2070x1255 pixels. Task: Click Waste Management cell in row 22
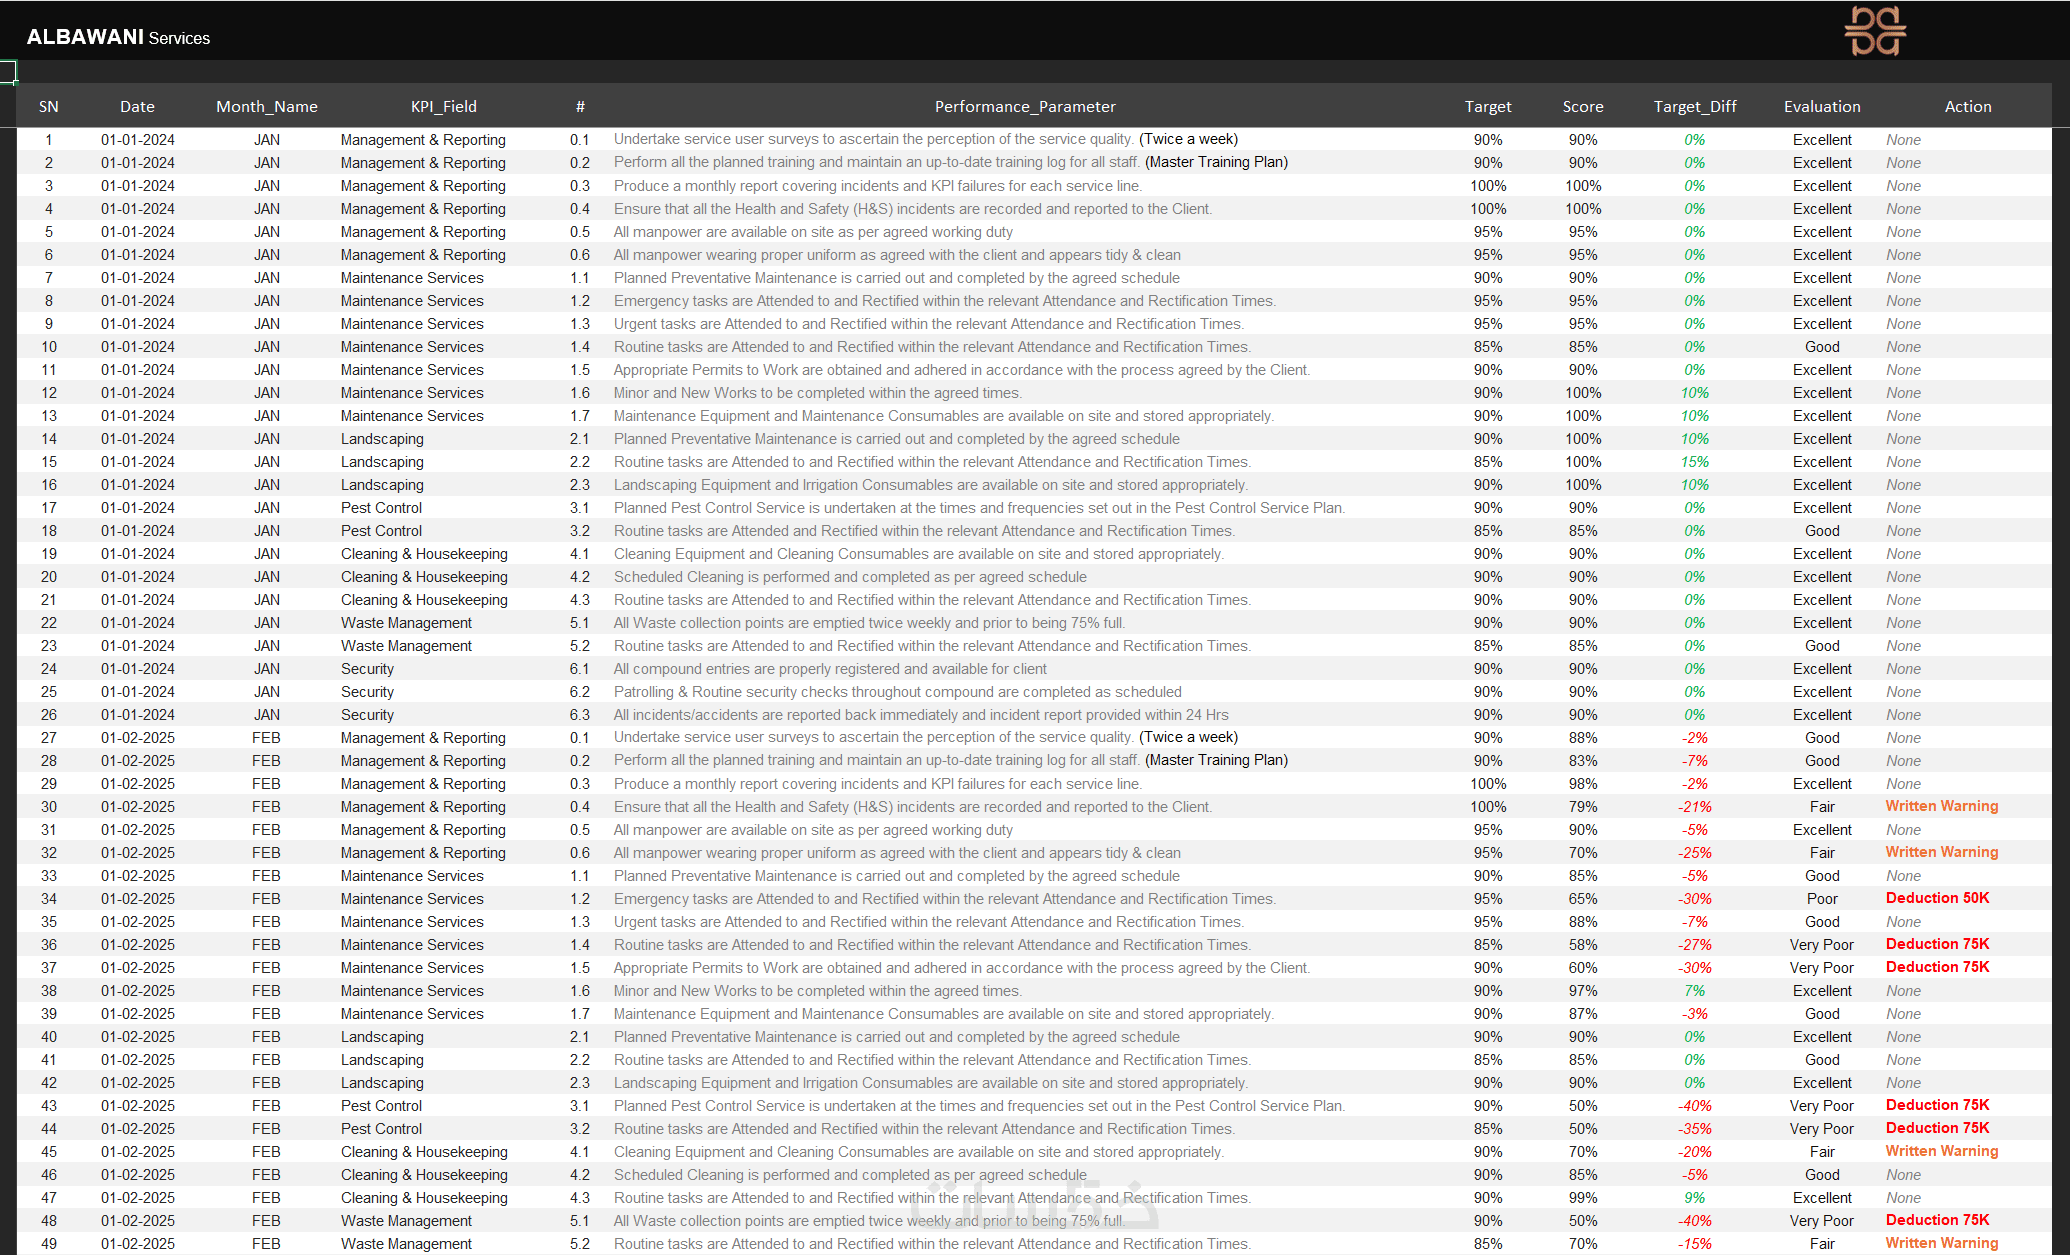(x=406, y=623)
